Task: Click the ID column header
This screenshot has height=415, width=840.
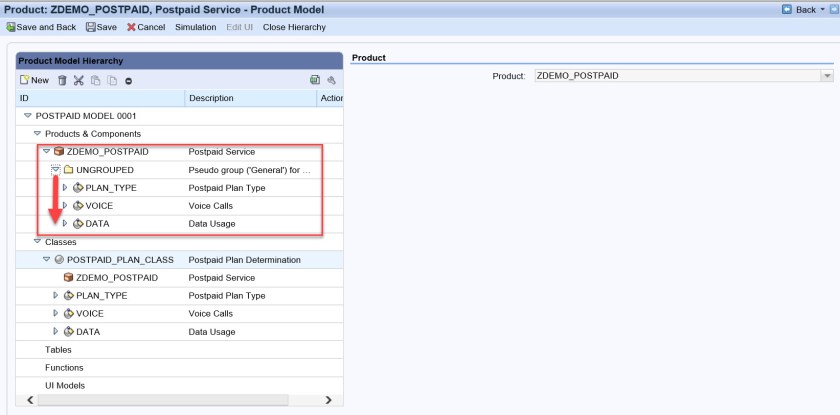Action: click(100, 98)
